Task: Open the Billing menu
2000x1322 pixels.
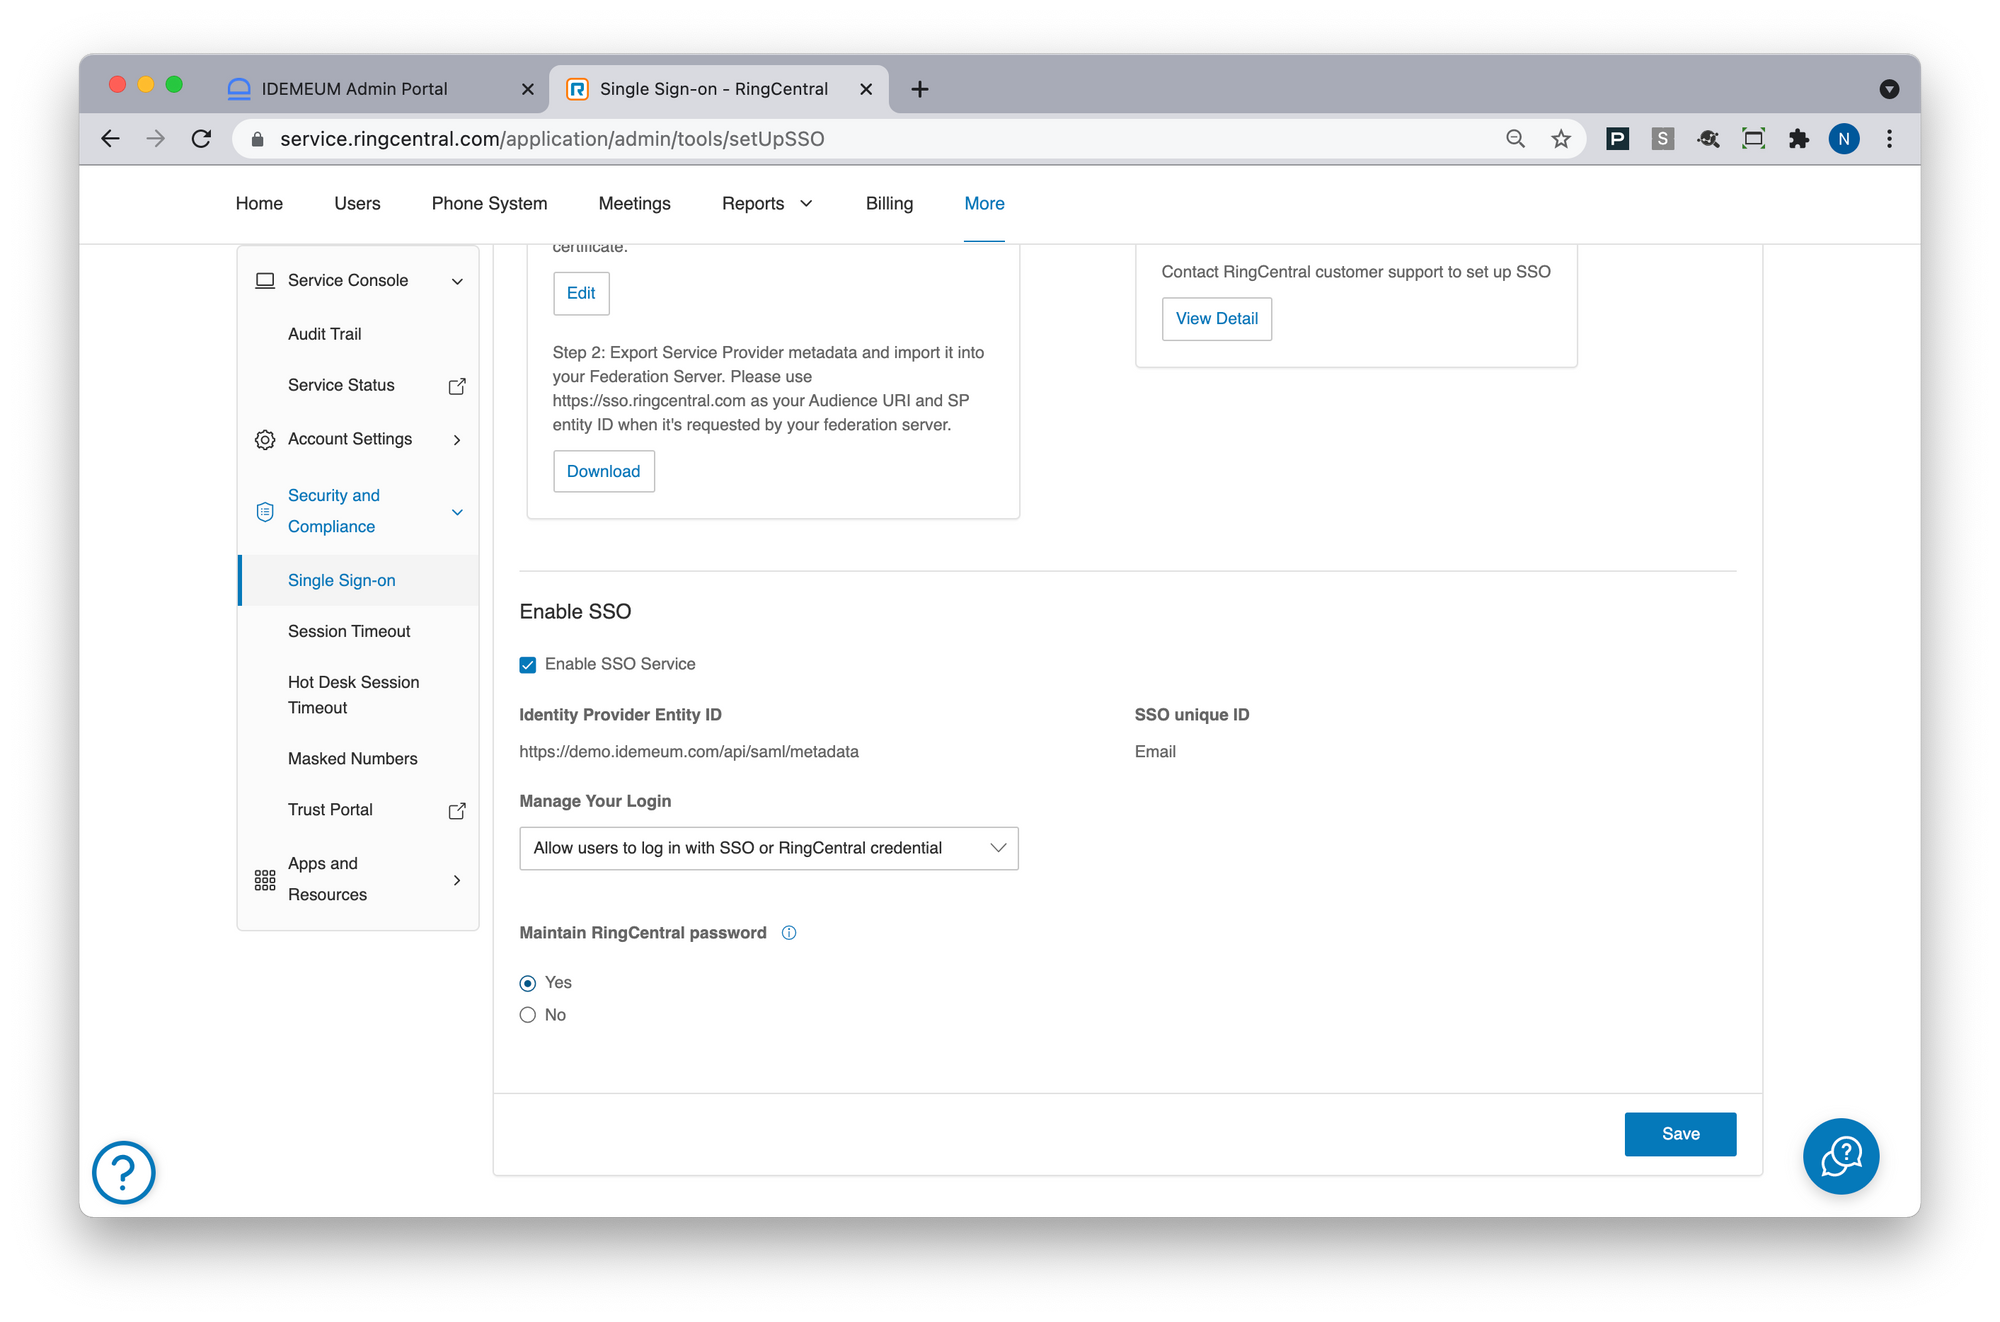Action: pos(889,204)
